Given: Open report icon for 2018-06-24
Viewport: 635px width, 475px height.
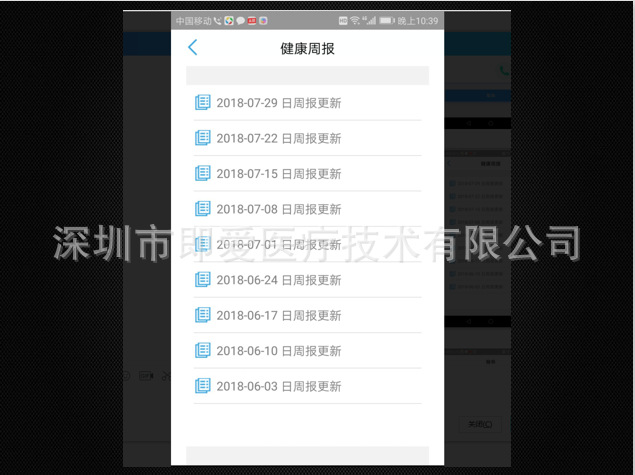Looking at the screenshot, I should [x=202, y=280].
